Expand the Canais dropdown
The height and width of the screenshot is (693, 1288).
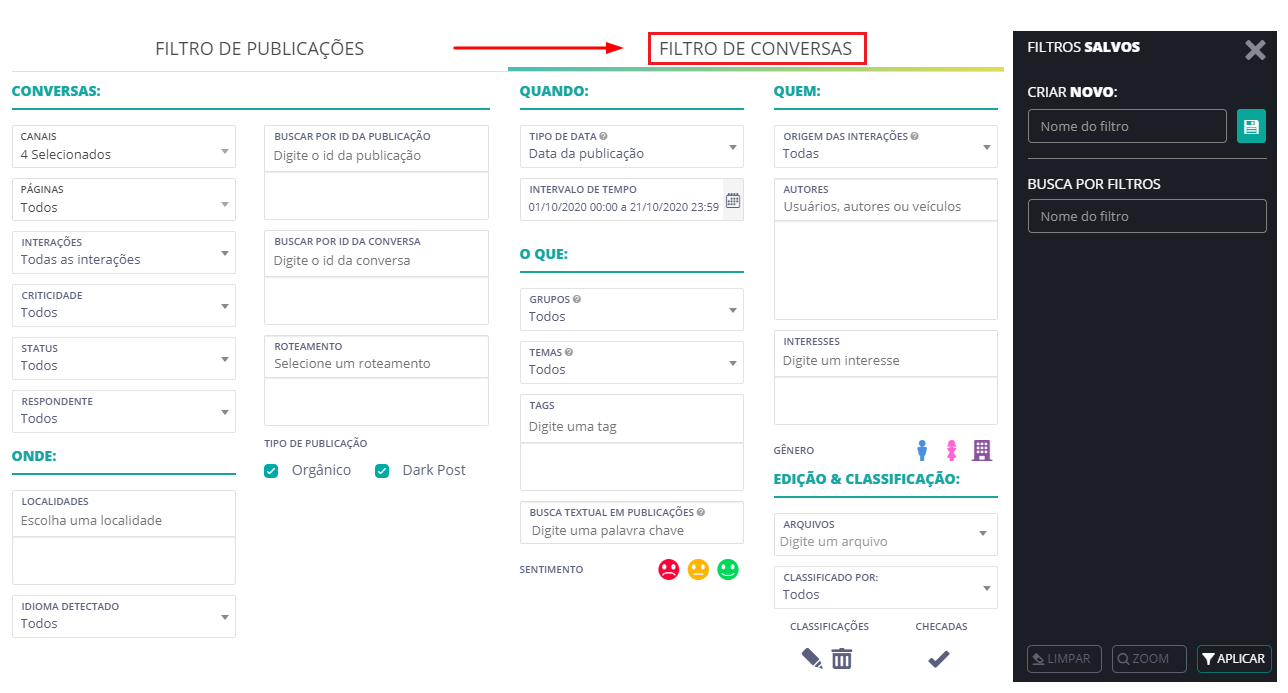pos(124,146)
